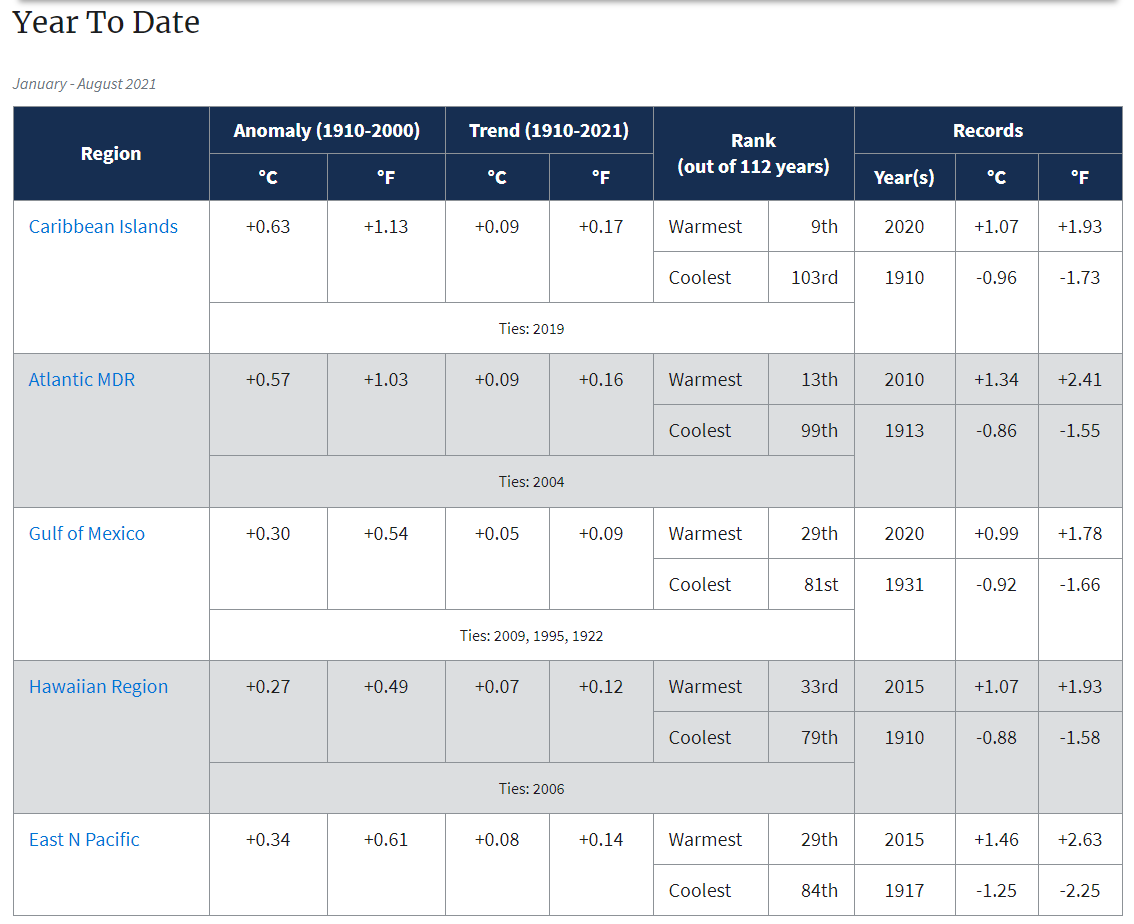
Task: Click the Year To Date heading
Action: (106, 22)
